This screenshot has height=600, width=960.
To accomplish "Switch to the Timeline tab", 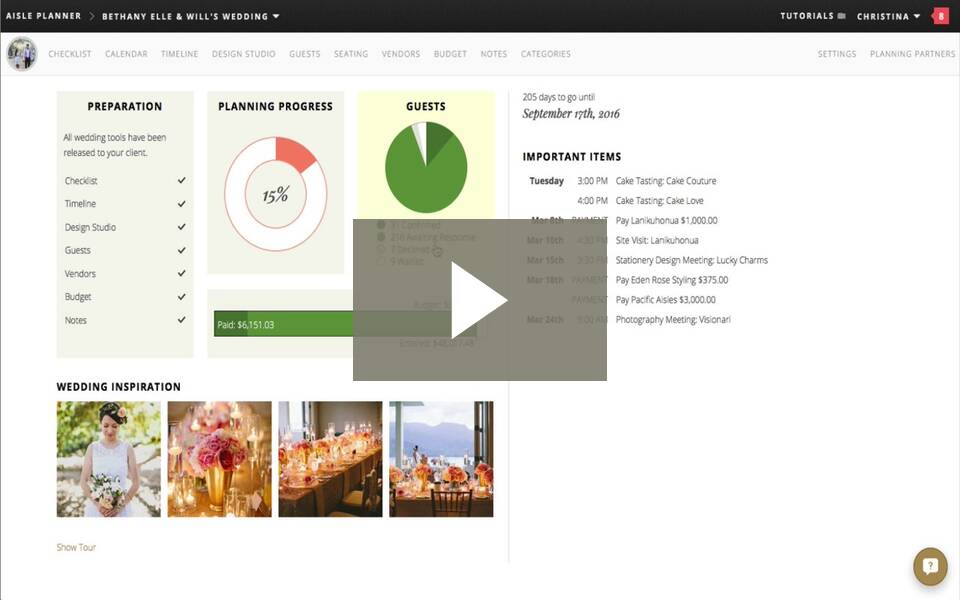I will tap(179, 54).
